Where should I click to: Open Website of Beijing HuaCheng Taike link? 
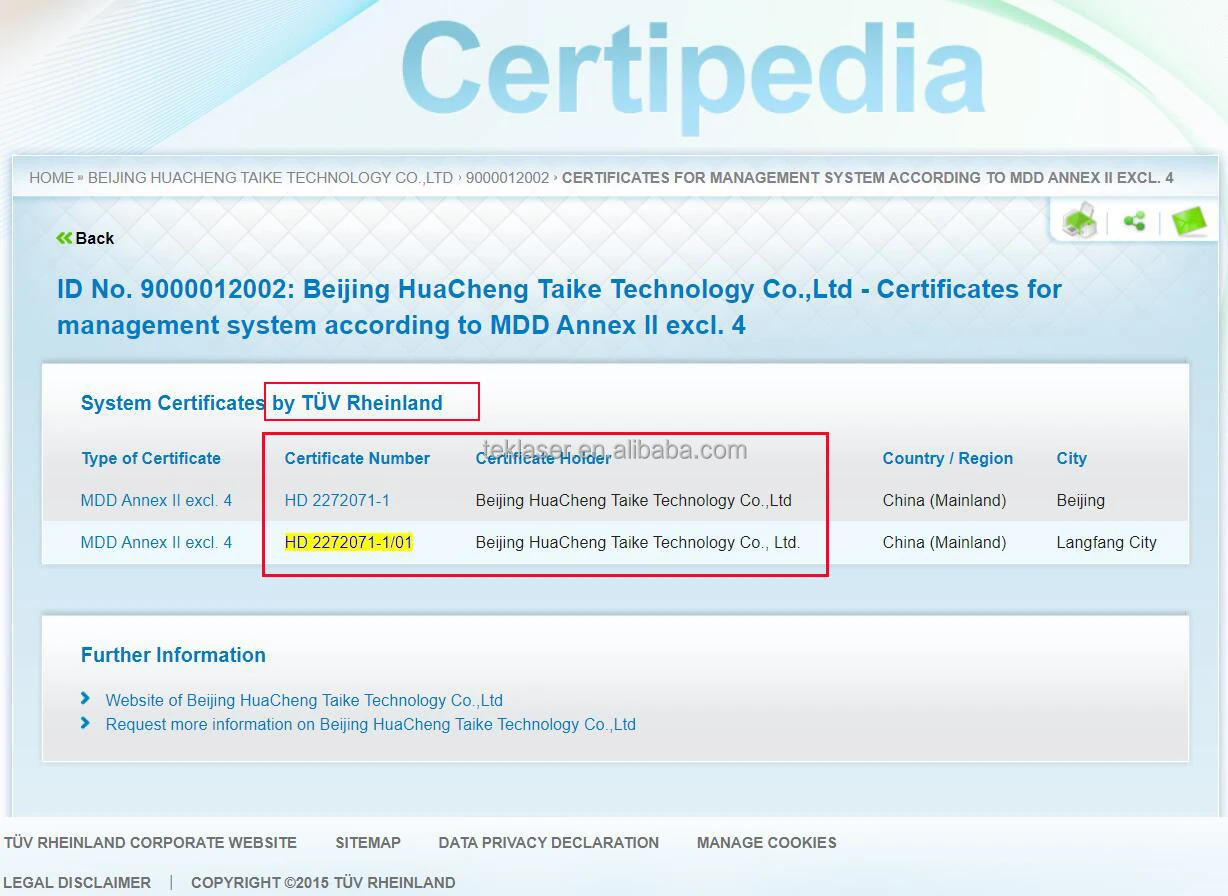[304, 700]
